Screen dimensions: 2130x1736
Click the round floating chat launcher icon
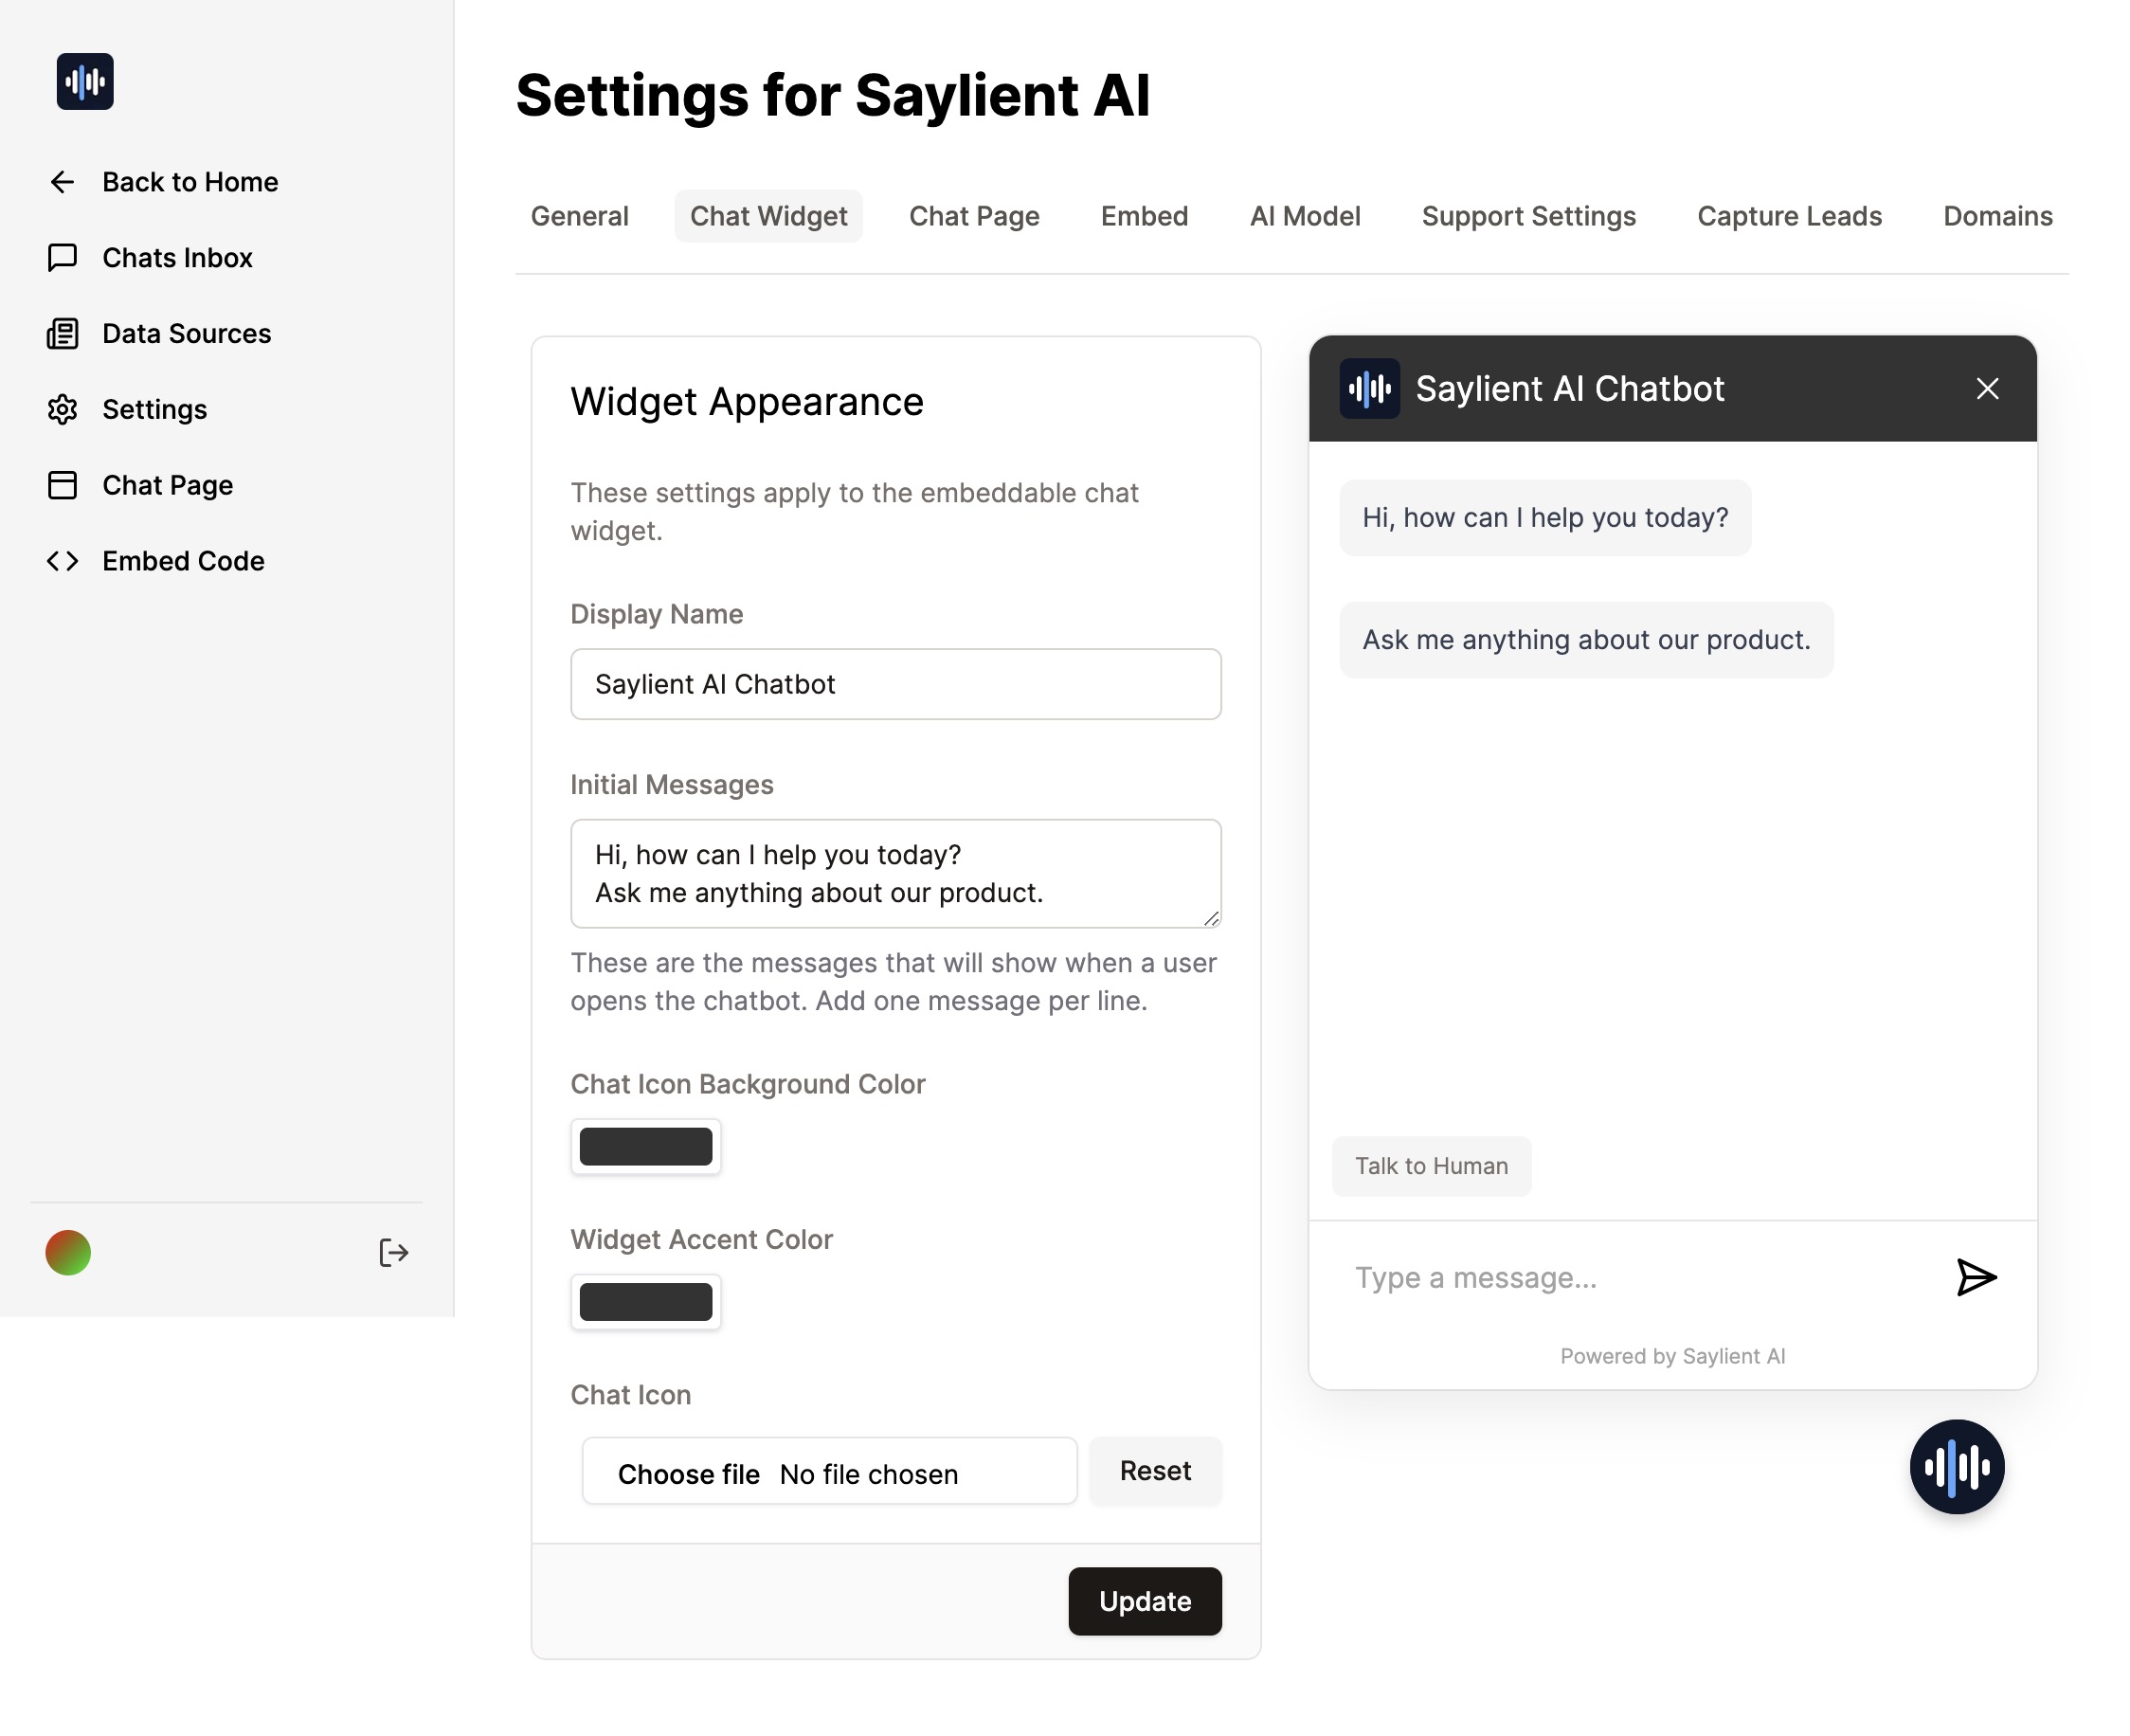(x=1957, y=1467)
